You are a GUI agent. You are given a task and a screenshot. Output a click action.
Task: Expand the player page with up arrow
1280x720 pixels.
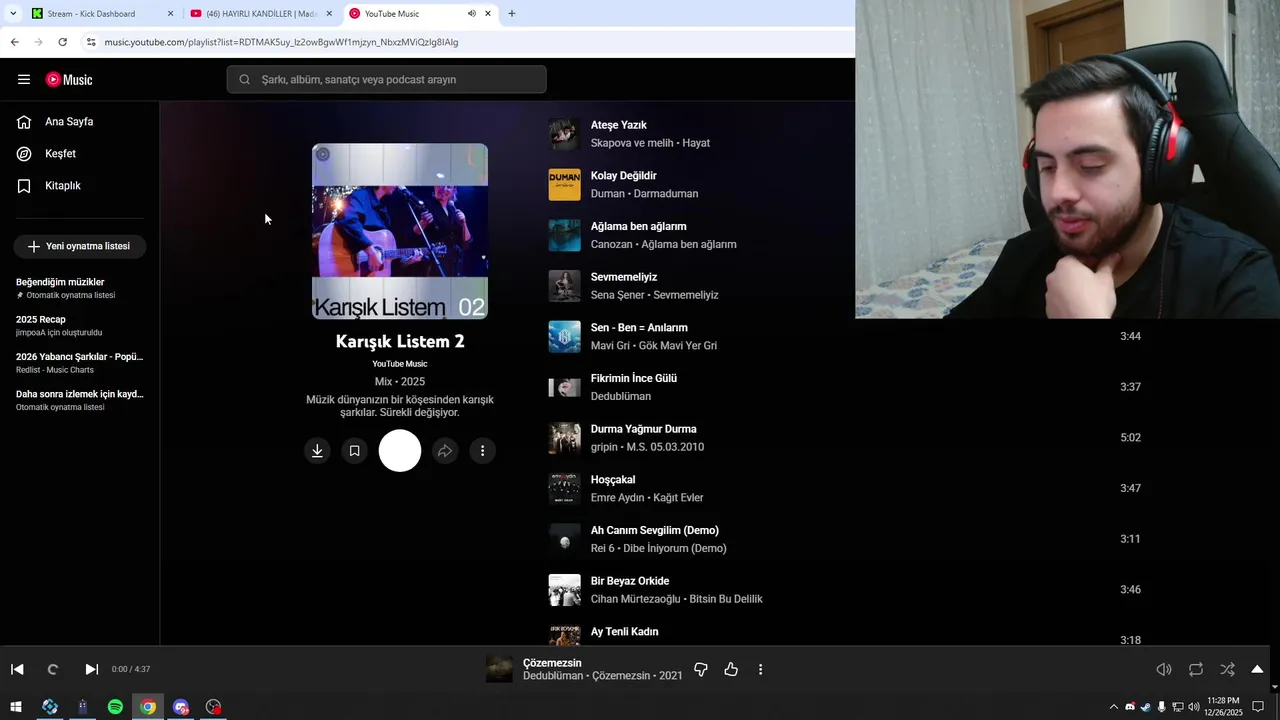pyautogui.click(x=1257, y=669)
